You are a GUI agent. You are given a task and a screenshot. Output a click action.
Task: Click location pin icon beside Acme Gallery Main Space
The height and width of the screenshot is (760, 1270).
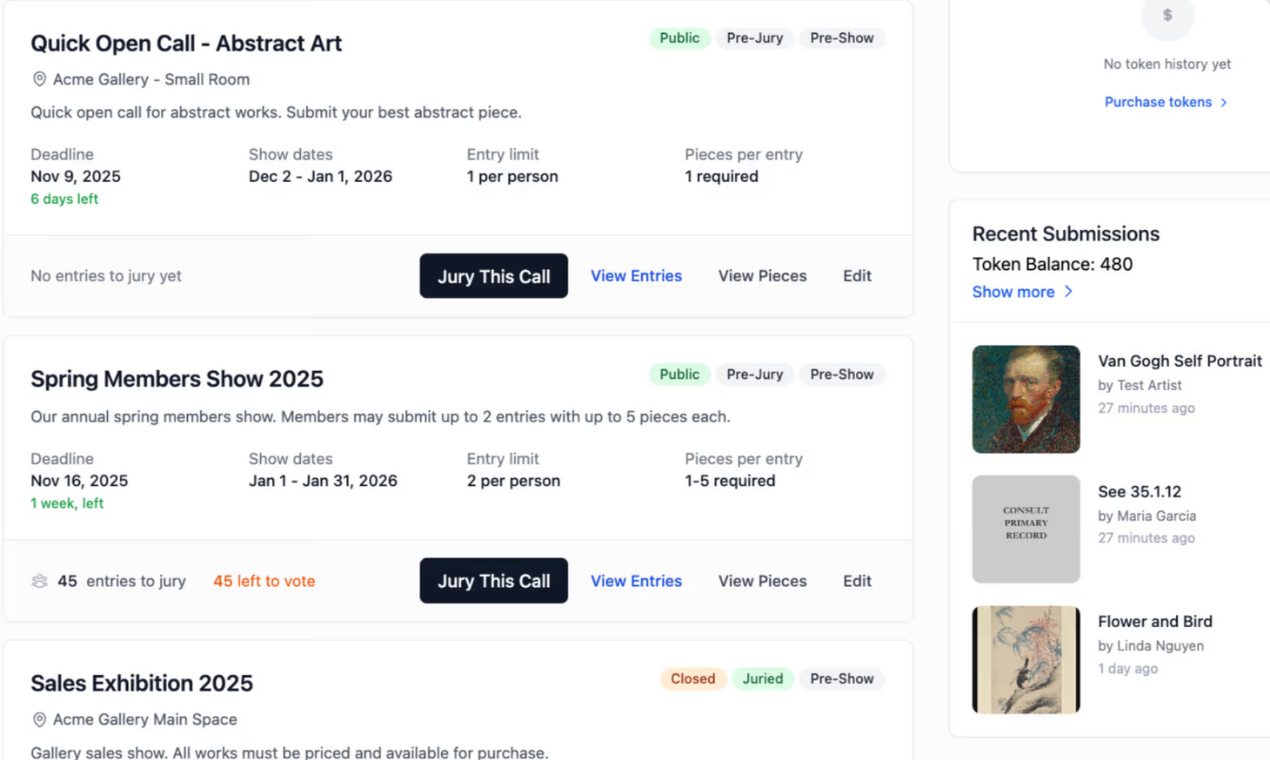click(40, 719)
